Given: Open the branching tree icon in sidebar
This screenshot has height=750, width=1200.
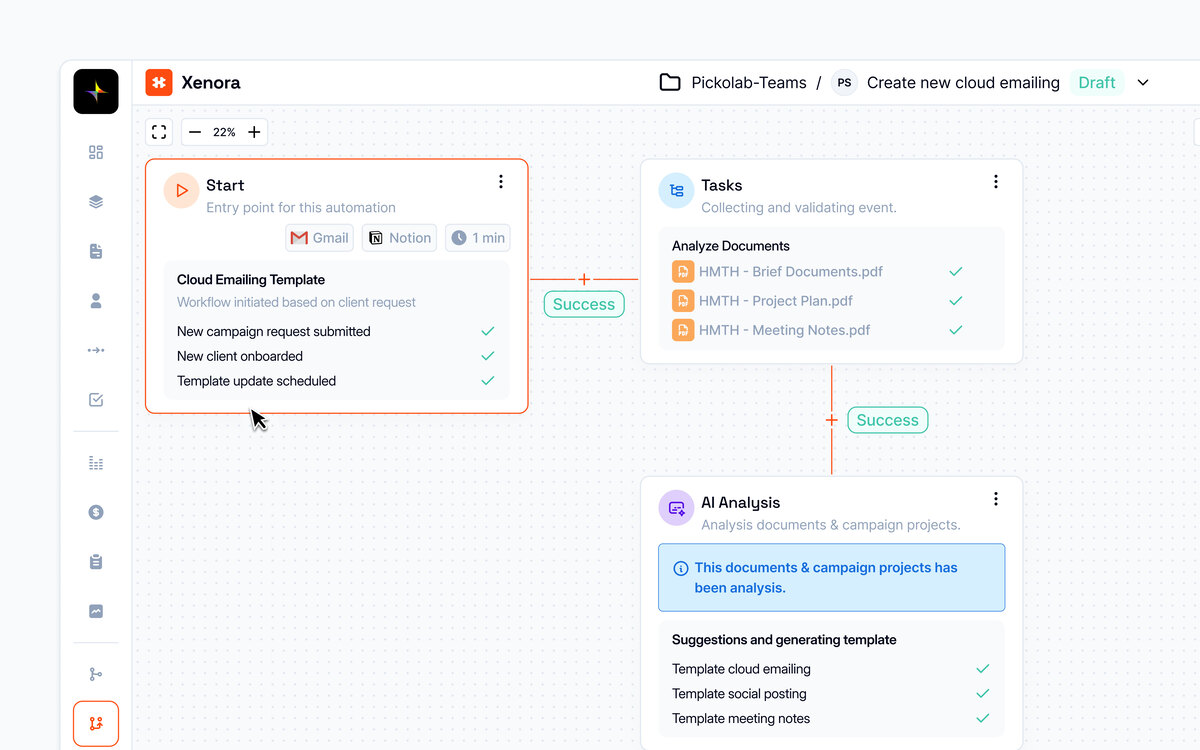Looking at the screenshot, I should (x=96, y=674).
